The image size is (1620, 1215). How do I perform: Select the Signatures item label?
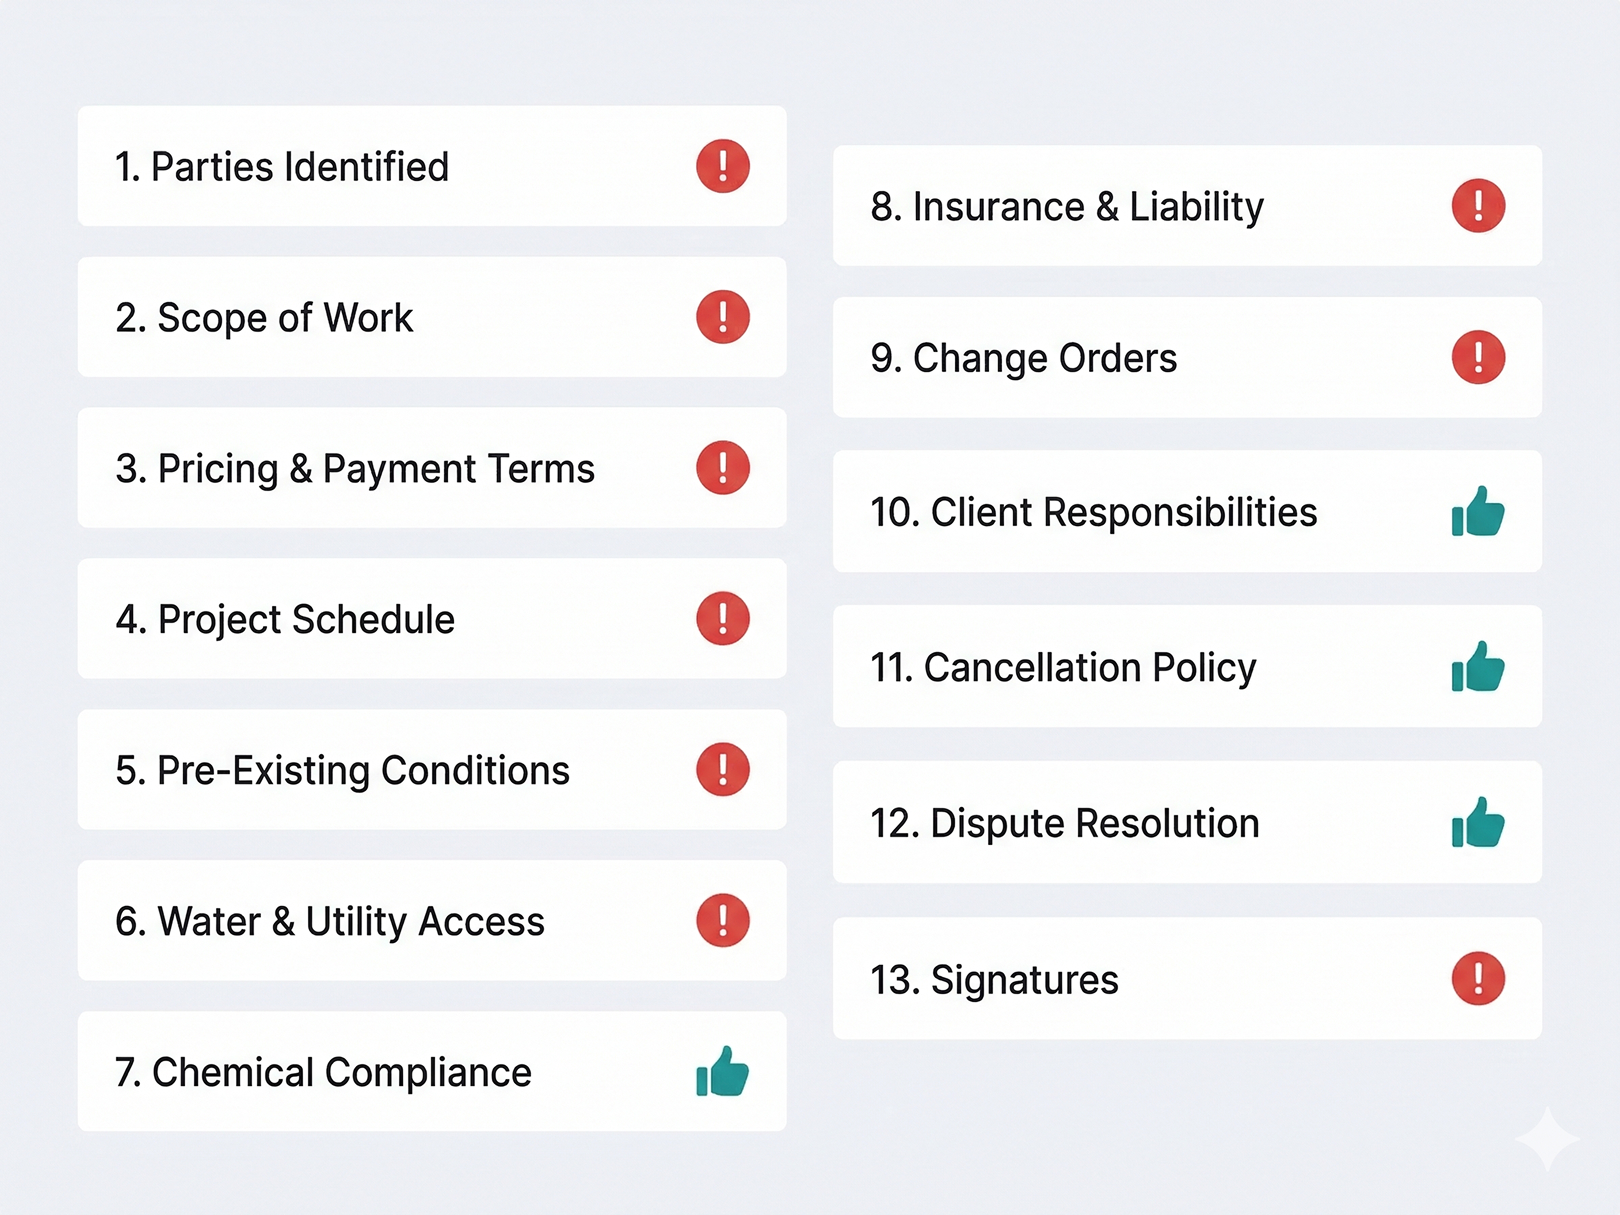click(x=994, y=980)
